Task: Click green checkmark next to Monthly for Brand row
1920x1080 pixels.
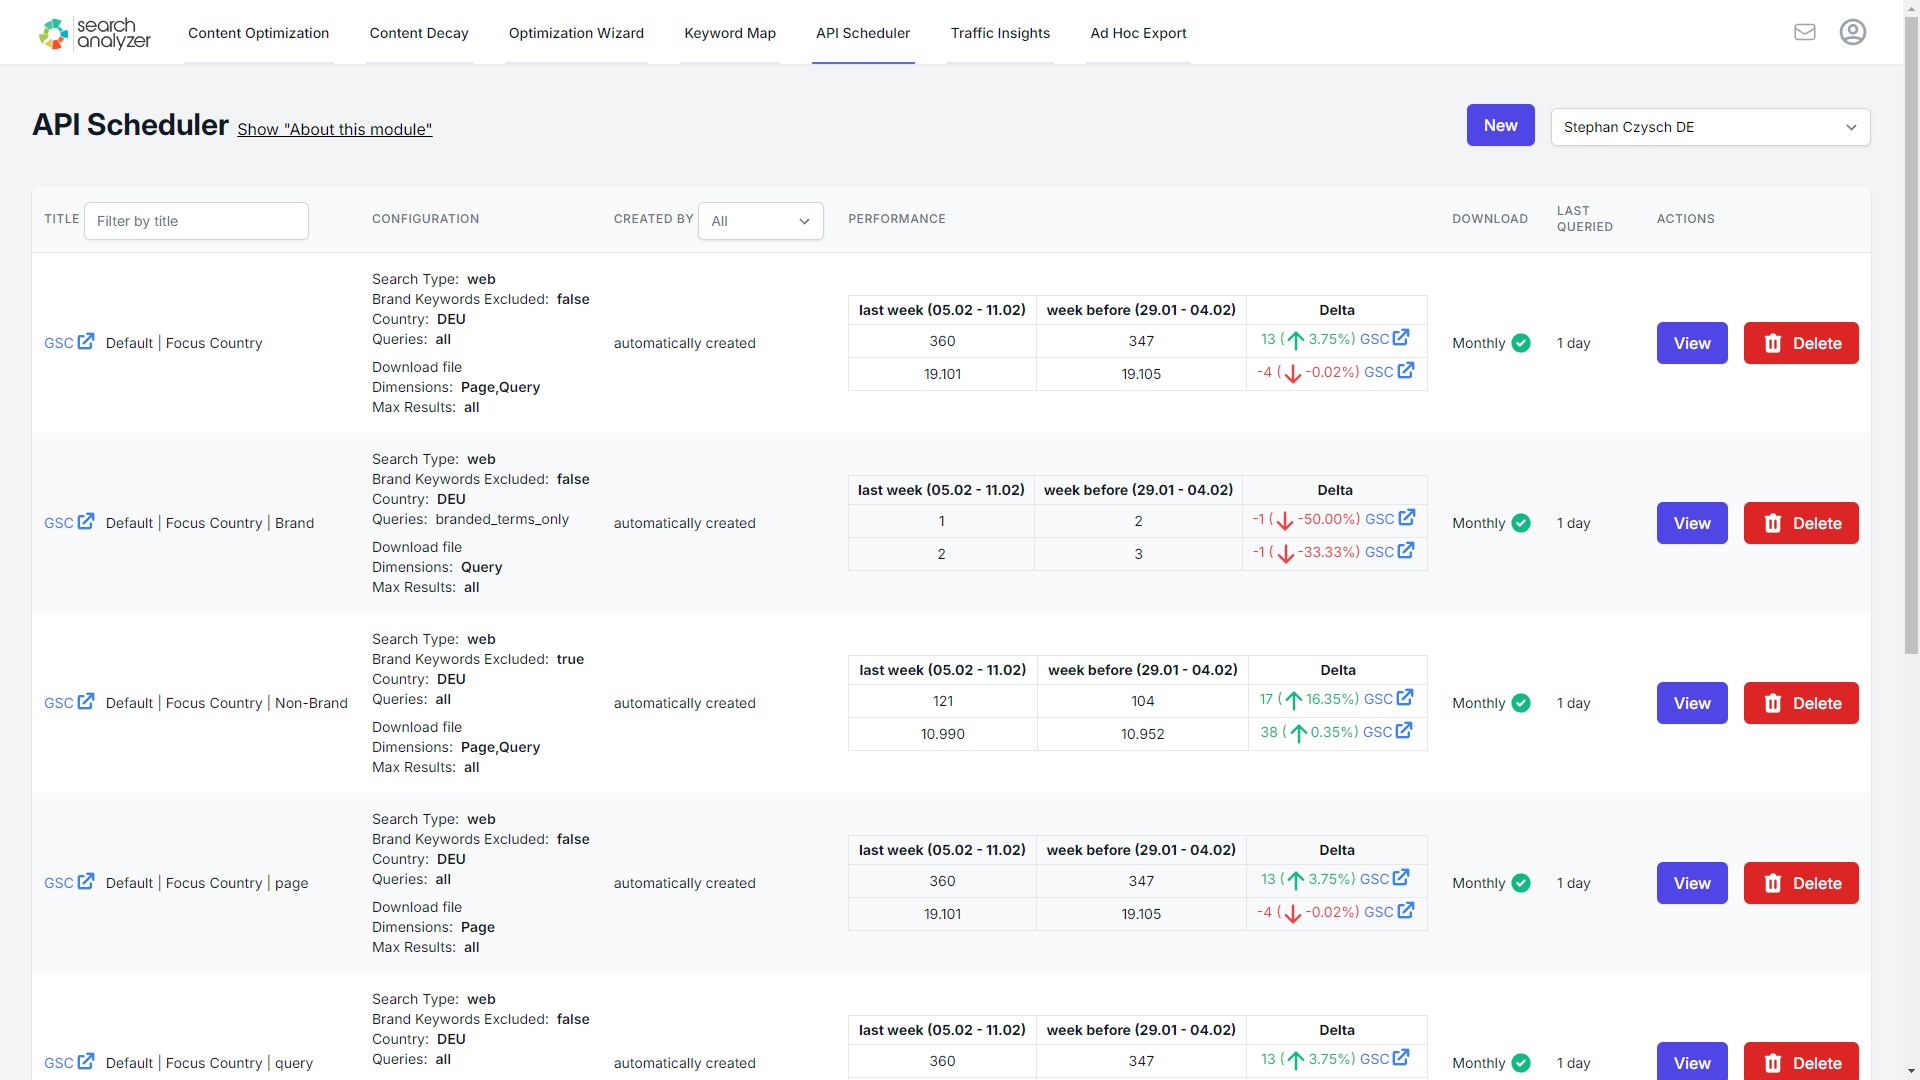Action: (1521, 522)
